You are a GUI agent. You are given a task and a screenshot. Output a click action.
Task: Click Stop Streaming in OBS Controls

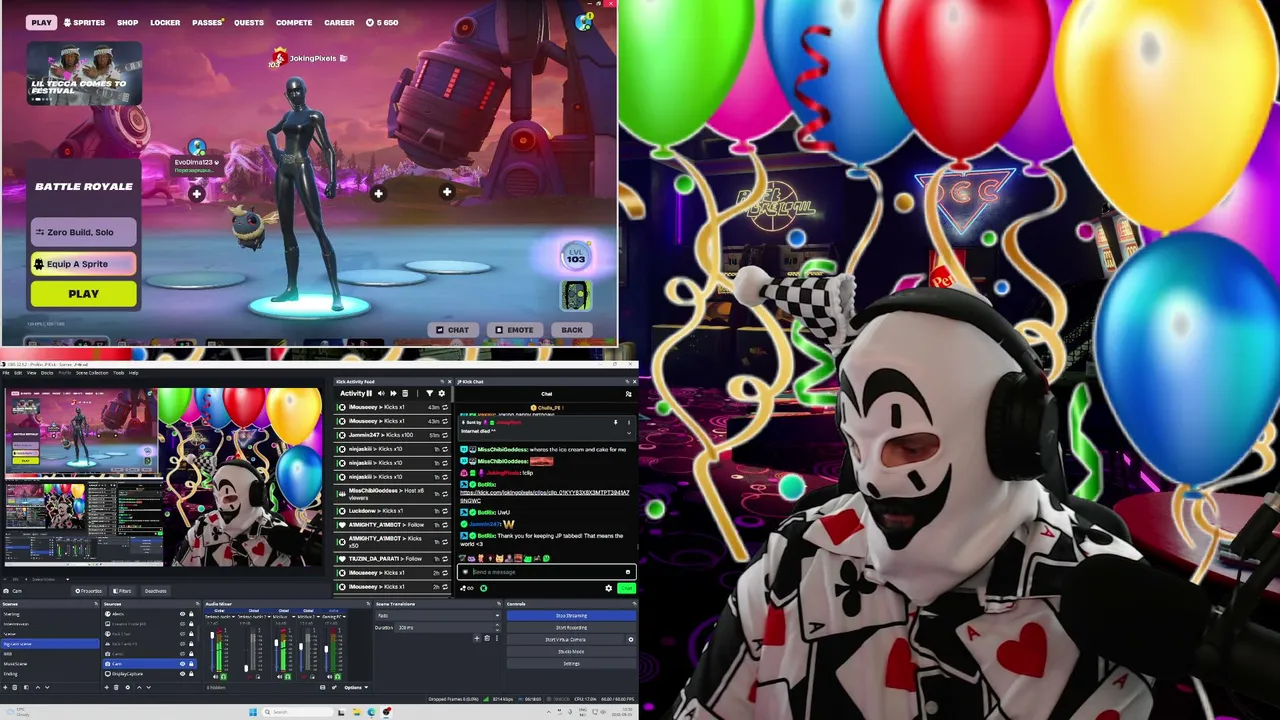[x=571, y=615]
